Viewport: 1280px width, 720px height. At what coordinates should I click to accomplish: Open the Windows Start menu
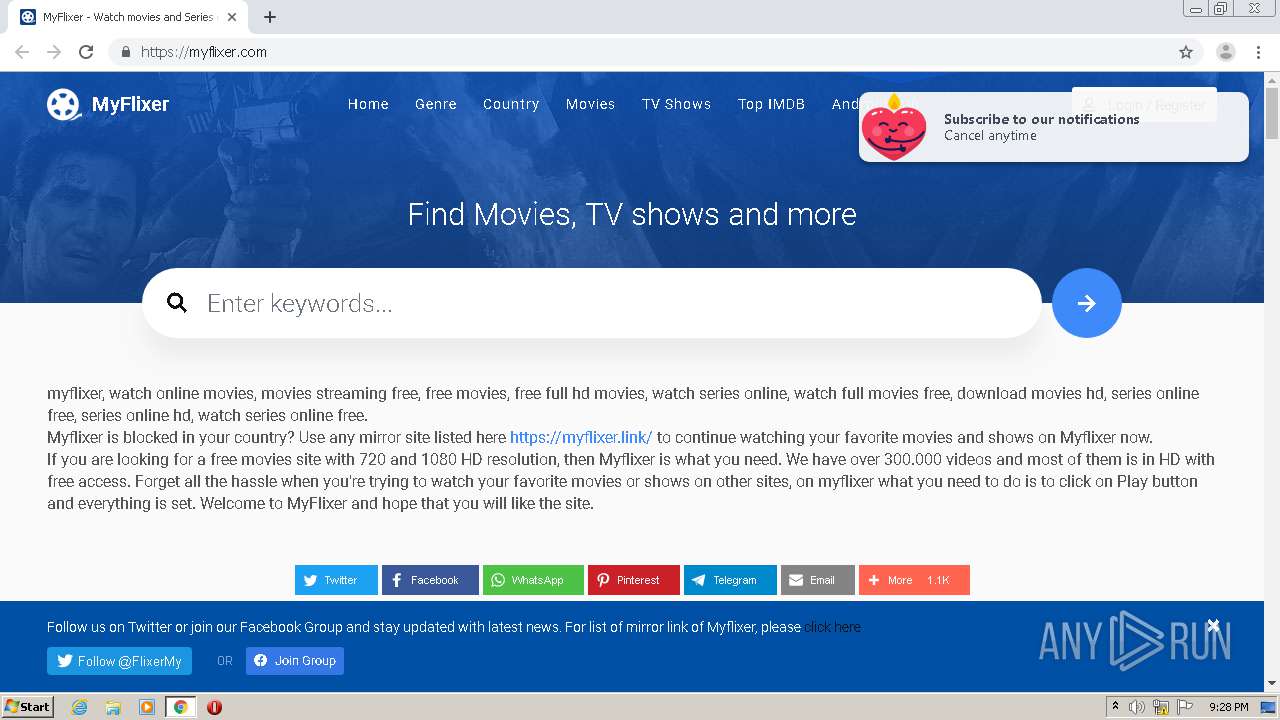pyautogui.click(x=27, y=707)
